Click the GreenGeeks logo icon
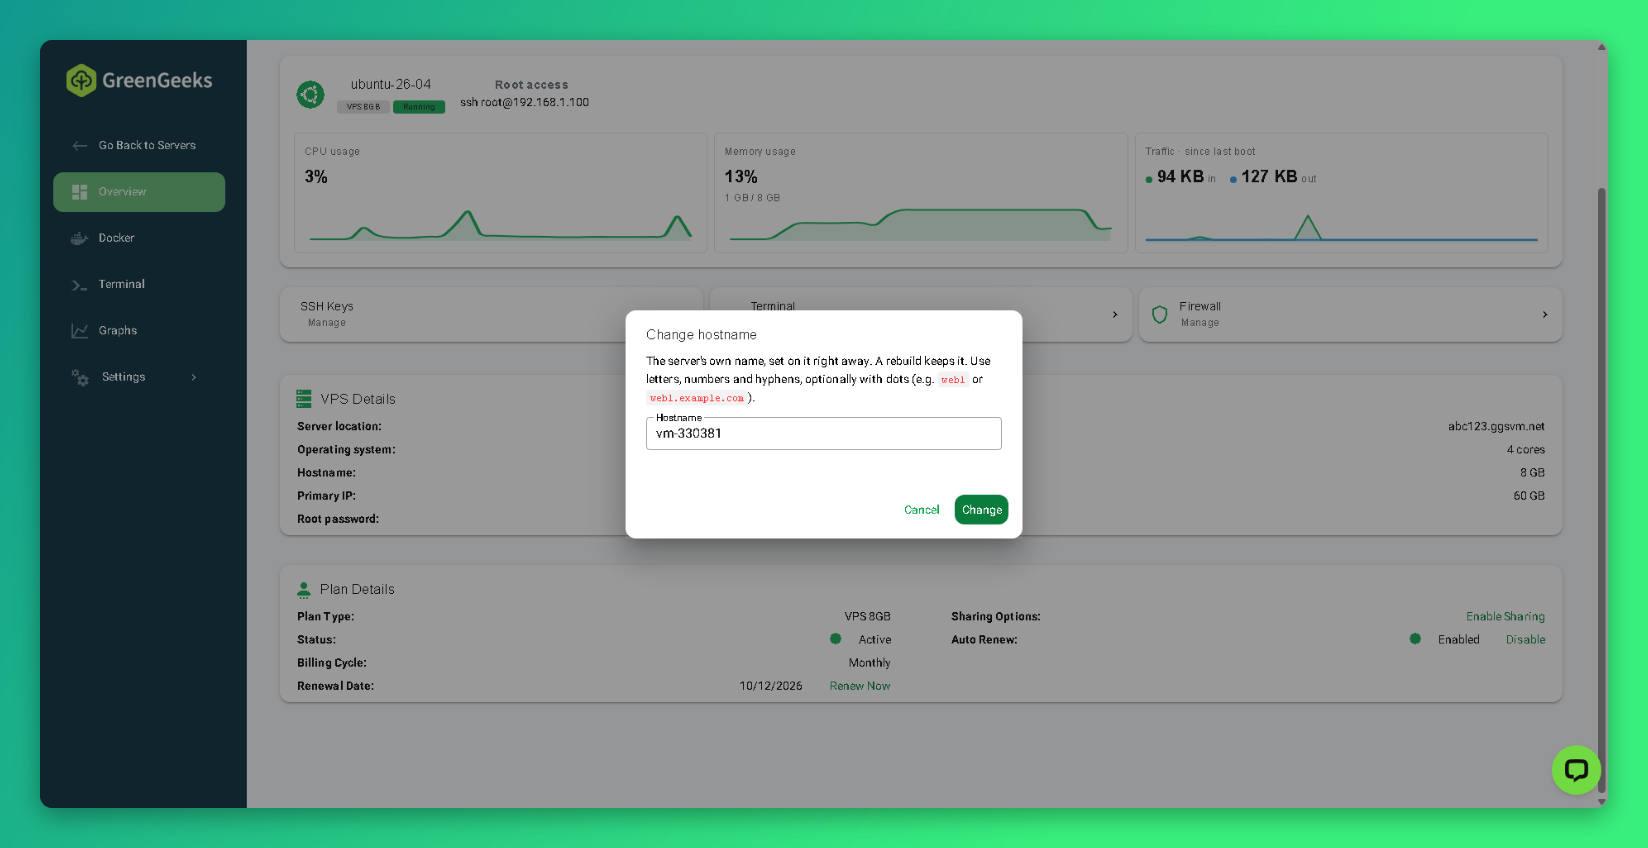The image size is (1648, 848). tap(81, 80)
